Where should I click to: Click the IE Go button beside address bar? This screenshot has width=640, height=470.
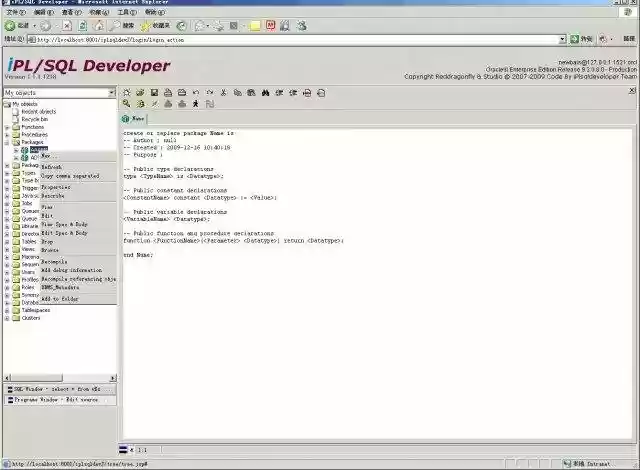(581, 39)
